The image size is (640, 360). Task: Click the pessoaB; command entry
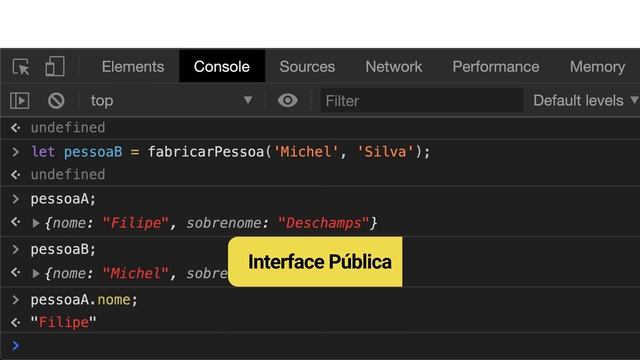(x=63, y=249)
